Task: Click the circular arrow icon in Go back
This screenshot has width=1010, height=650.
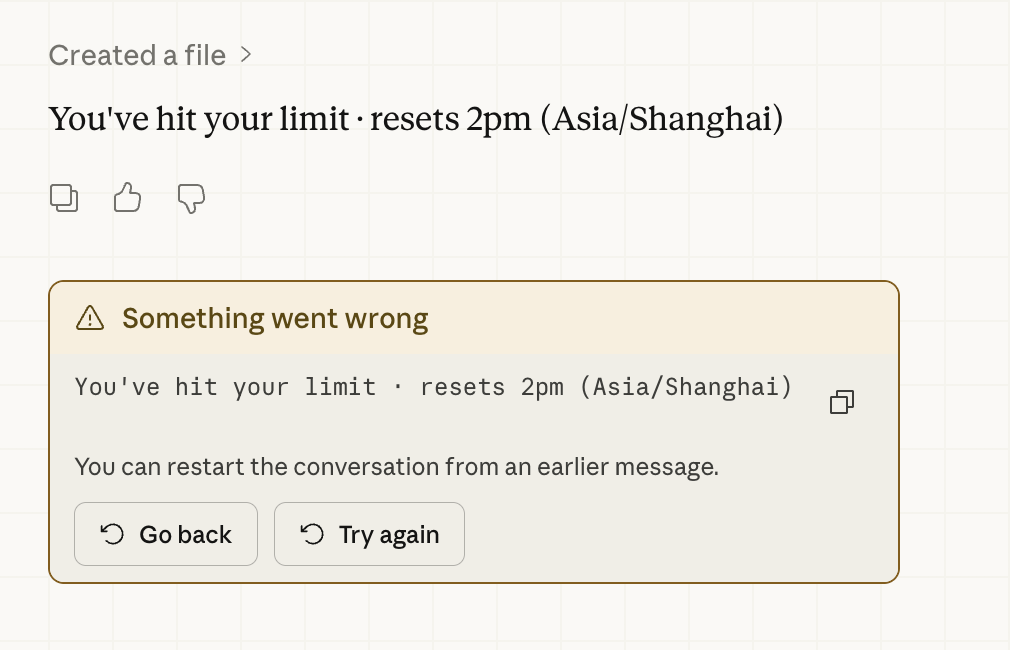Action: coord(112,534)
